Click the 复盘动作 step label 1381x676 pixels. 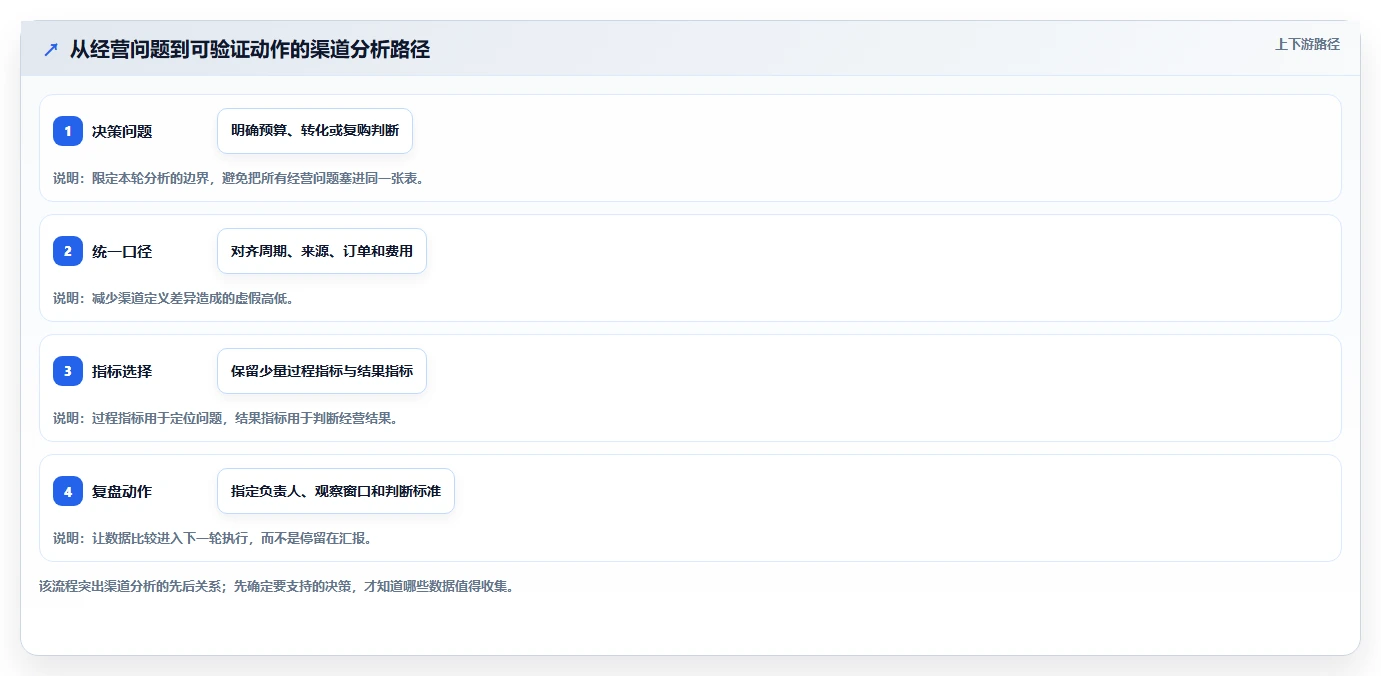coord(122,491)
